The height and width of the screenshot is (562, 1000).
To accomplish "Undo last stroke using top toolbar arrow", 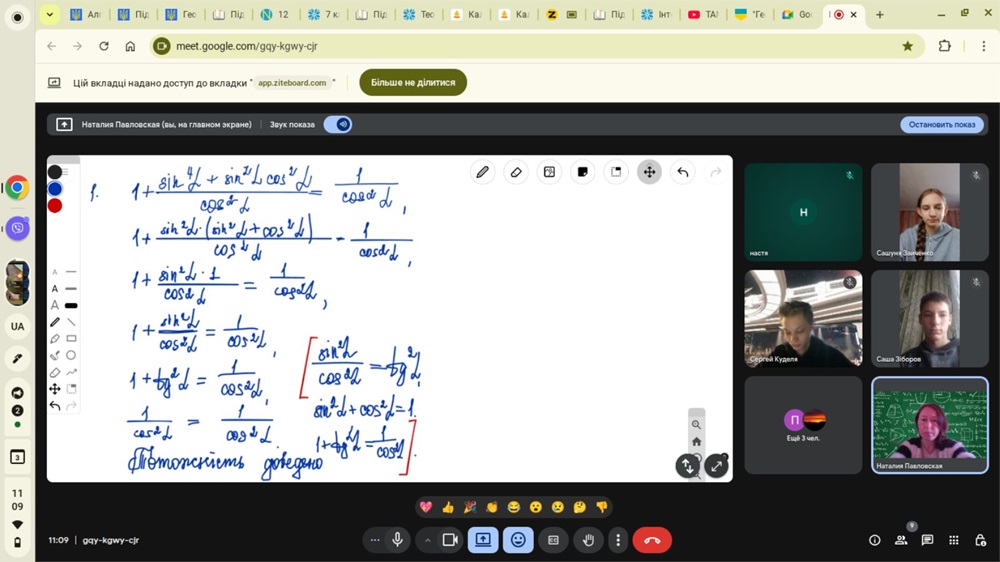I will [x=683, y=172].
